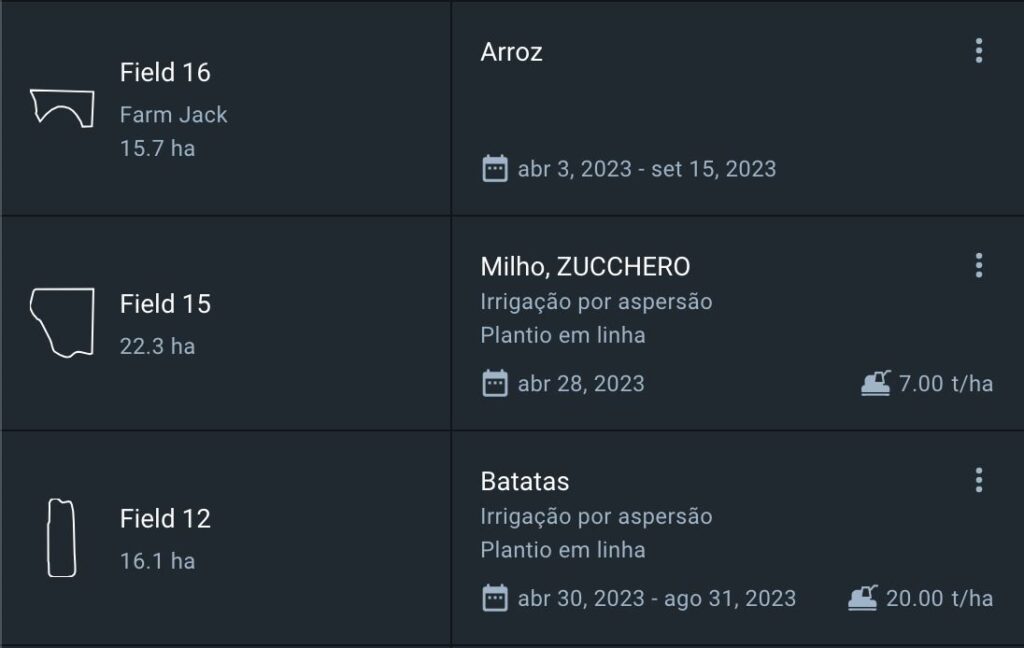Select the Field 16 name

[165, 72]
